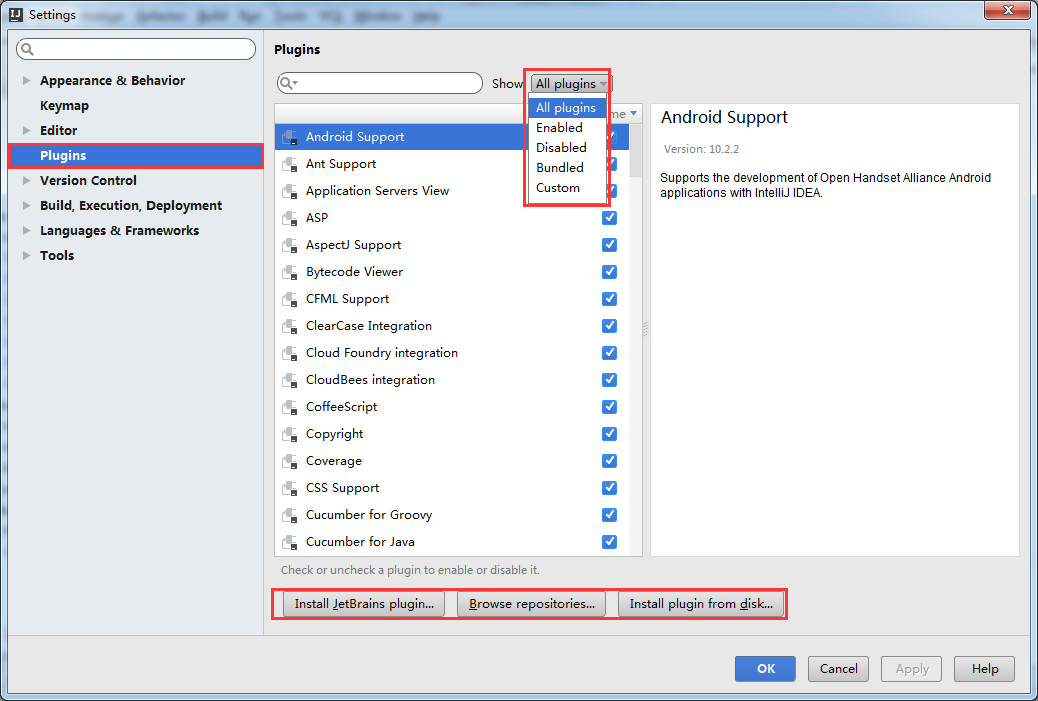Click Install plugin from disk button

point(701,604)
